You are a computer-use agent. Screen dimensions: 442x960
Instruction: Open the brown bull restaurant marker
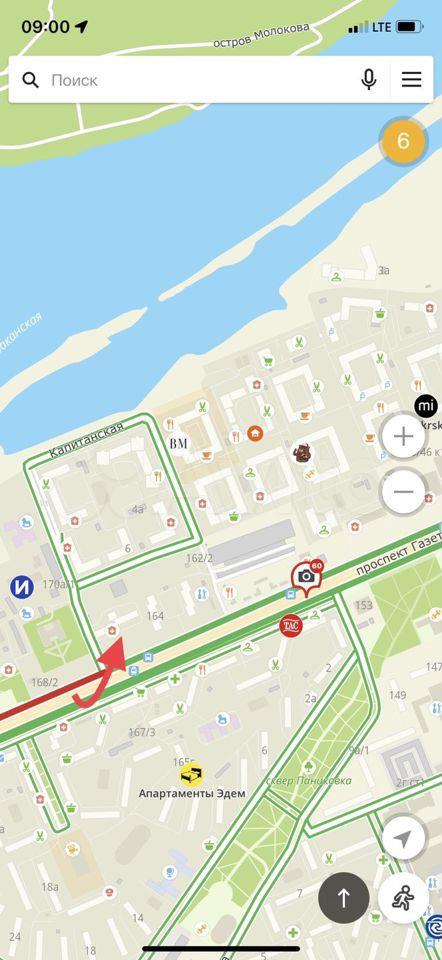click(x=301, y=454)
